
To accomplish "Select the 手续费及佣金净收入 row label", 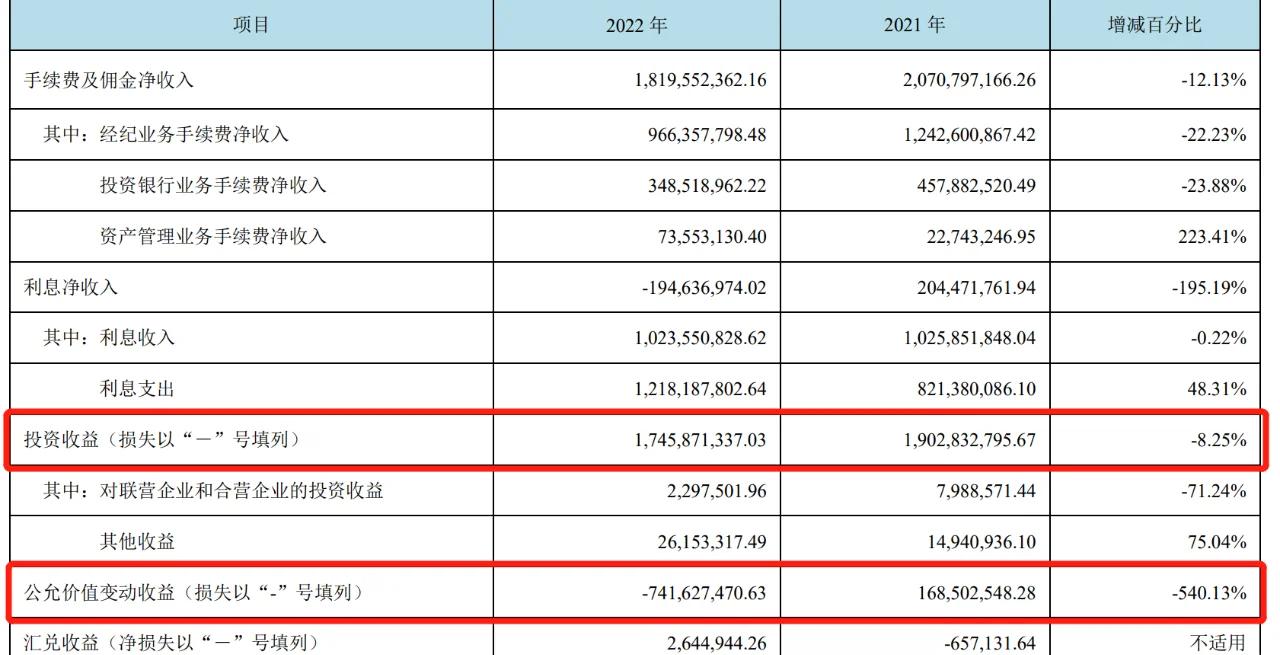I will click(x=109, y=81).
